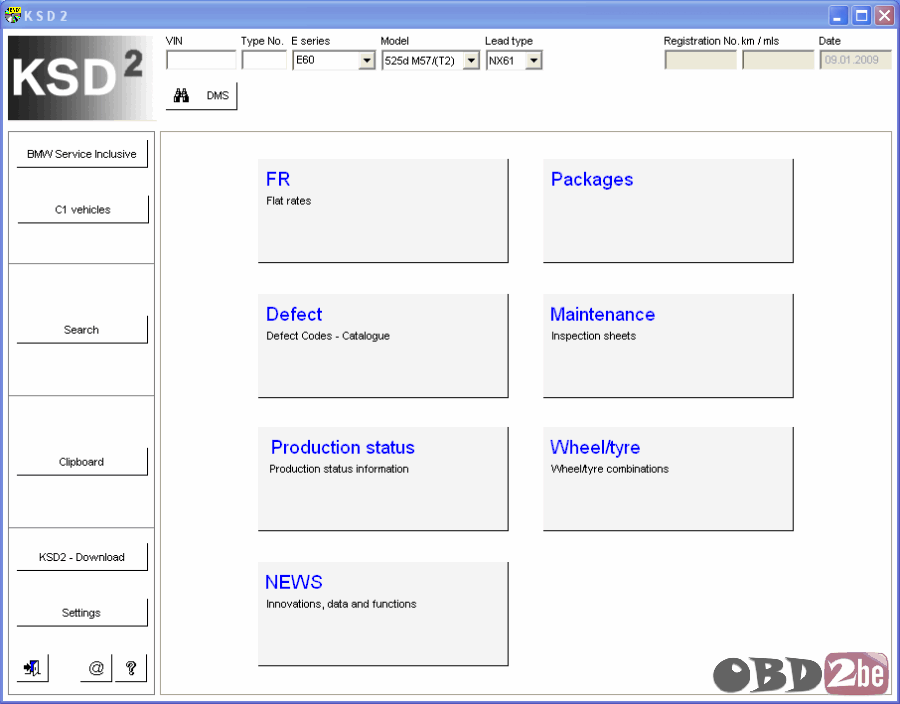Minimize the KSD 2 window
The image size is (900, 704).
(x=838, y=15)
